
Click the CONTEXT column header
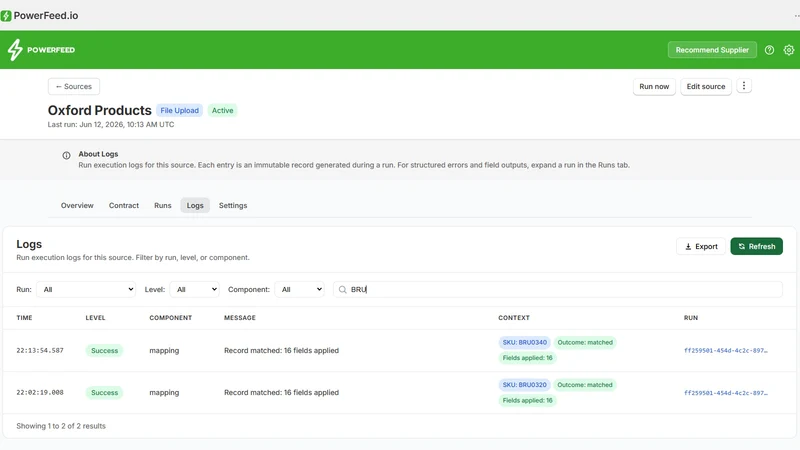pos(514,318)
